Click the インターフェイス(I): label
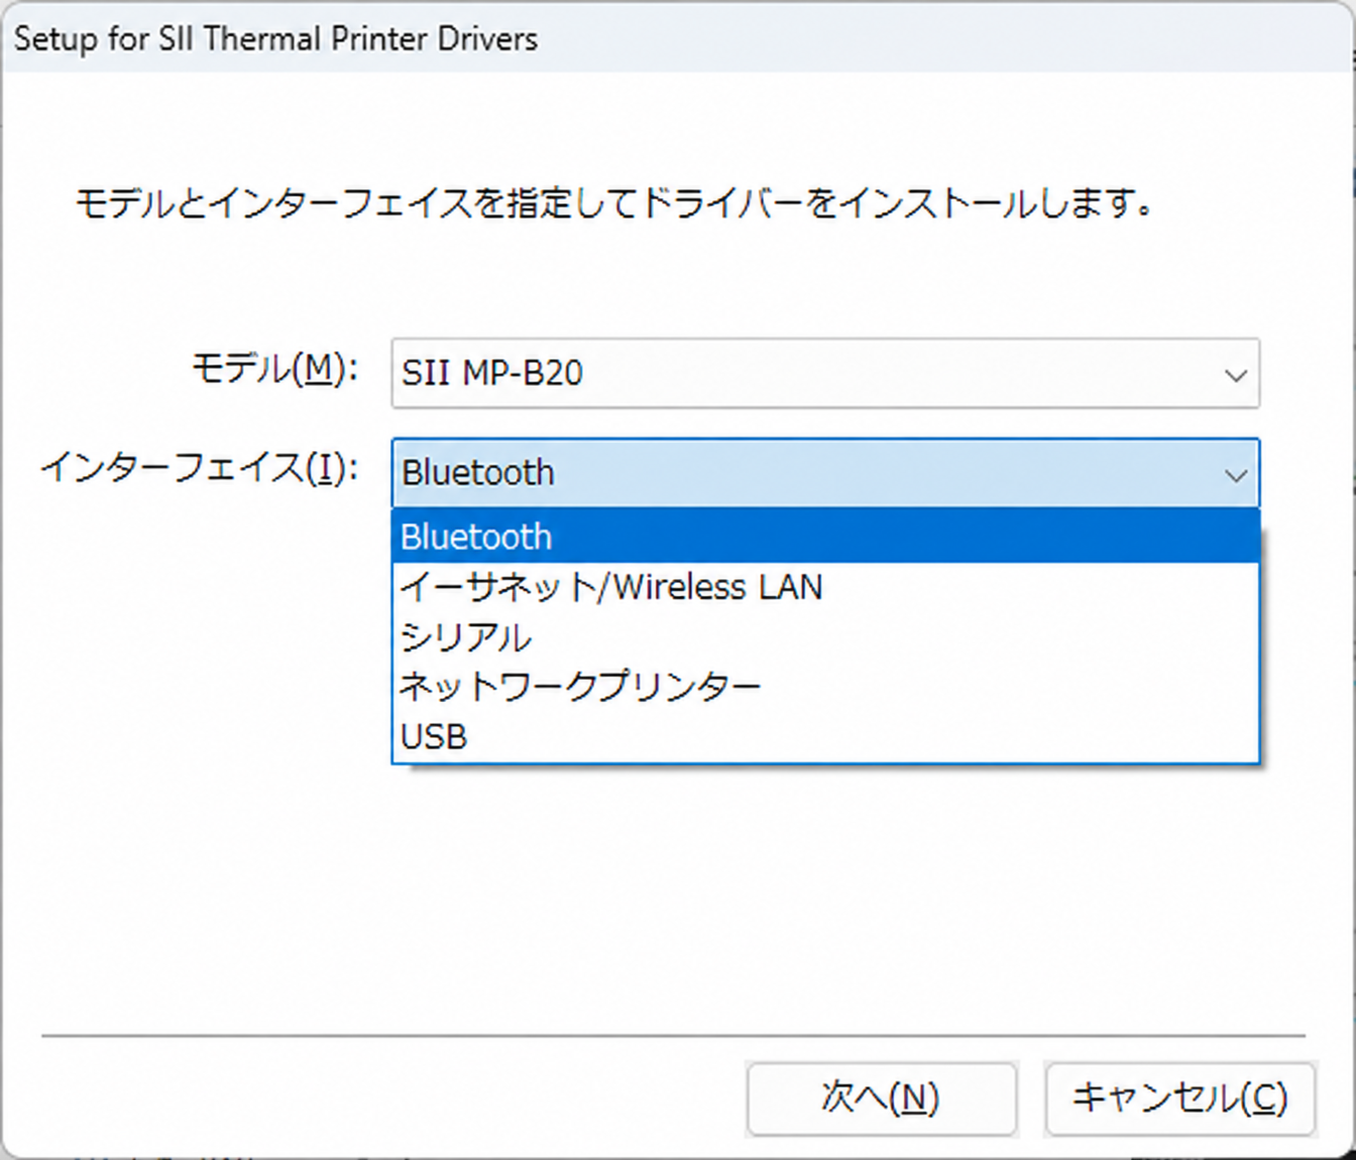Viewport: 1356px width, 1160px height. 199,467
